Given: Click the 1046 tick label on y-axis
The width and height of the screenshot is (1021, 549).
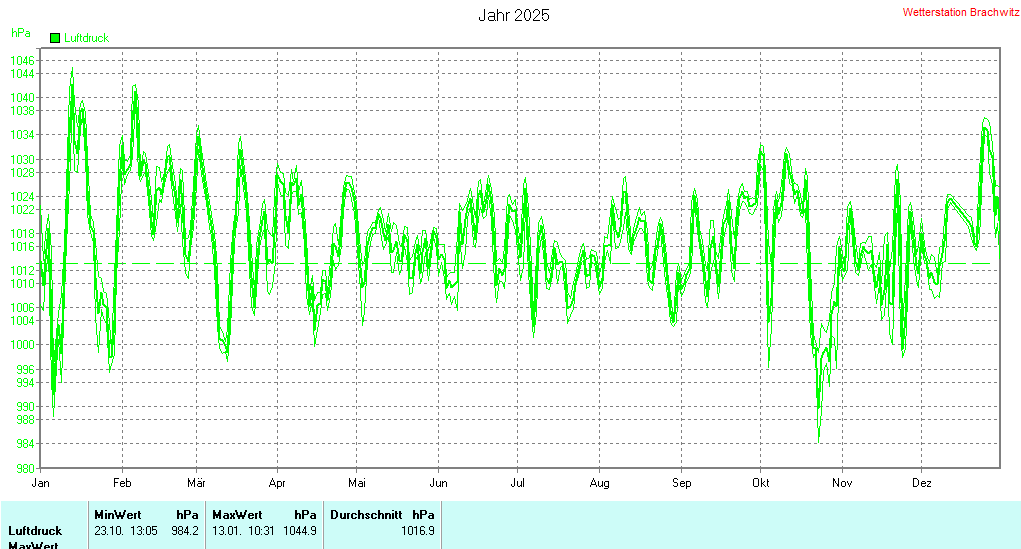Looking at the screenshot, I should [x=24, y=61].
